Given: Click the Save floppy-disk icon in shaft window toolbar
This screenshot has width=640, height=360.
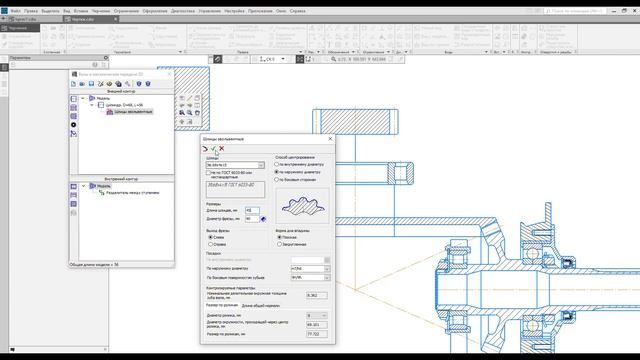Looking at the screenshot, I should 91,84.
